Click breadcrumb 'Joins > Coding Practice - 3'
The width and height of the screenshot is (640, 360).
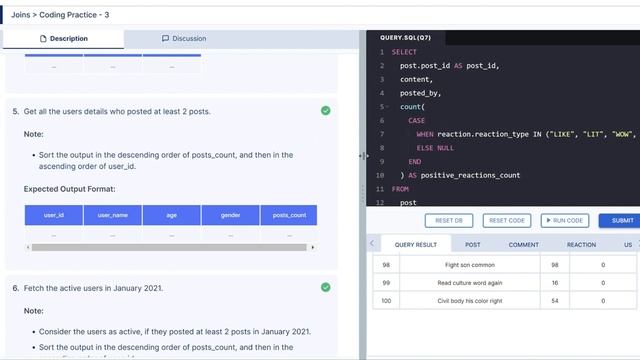60,15
